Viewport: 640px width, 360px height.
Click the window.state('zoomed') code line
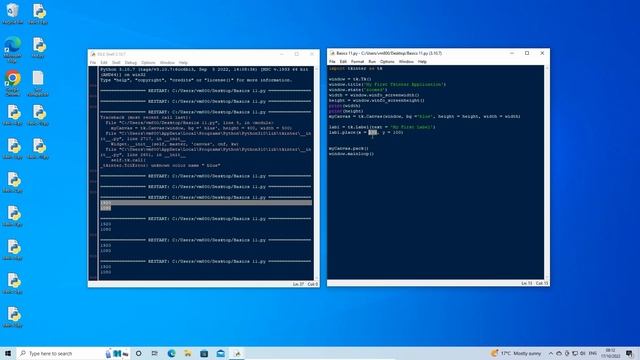pyautogui.click(x=358, y=90)
